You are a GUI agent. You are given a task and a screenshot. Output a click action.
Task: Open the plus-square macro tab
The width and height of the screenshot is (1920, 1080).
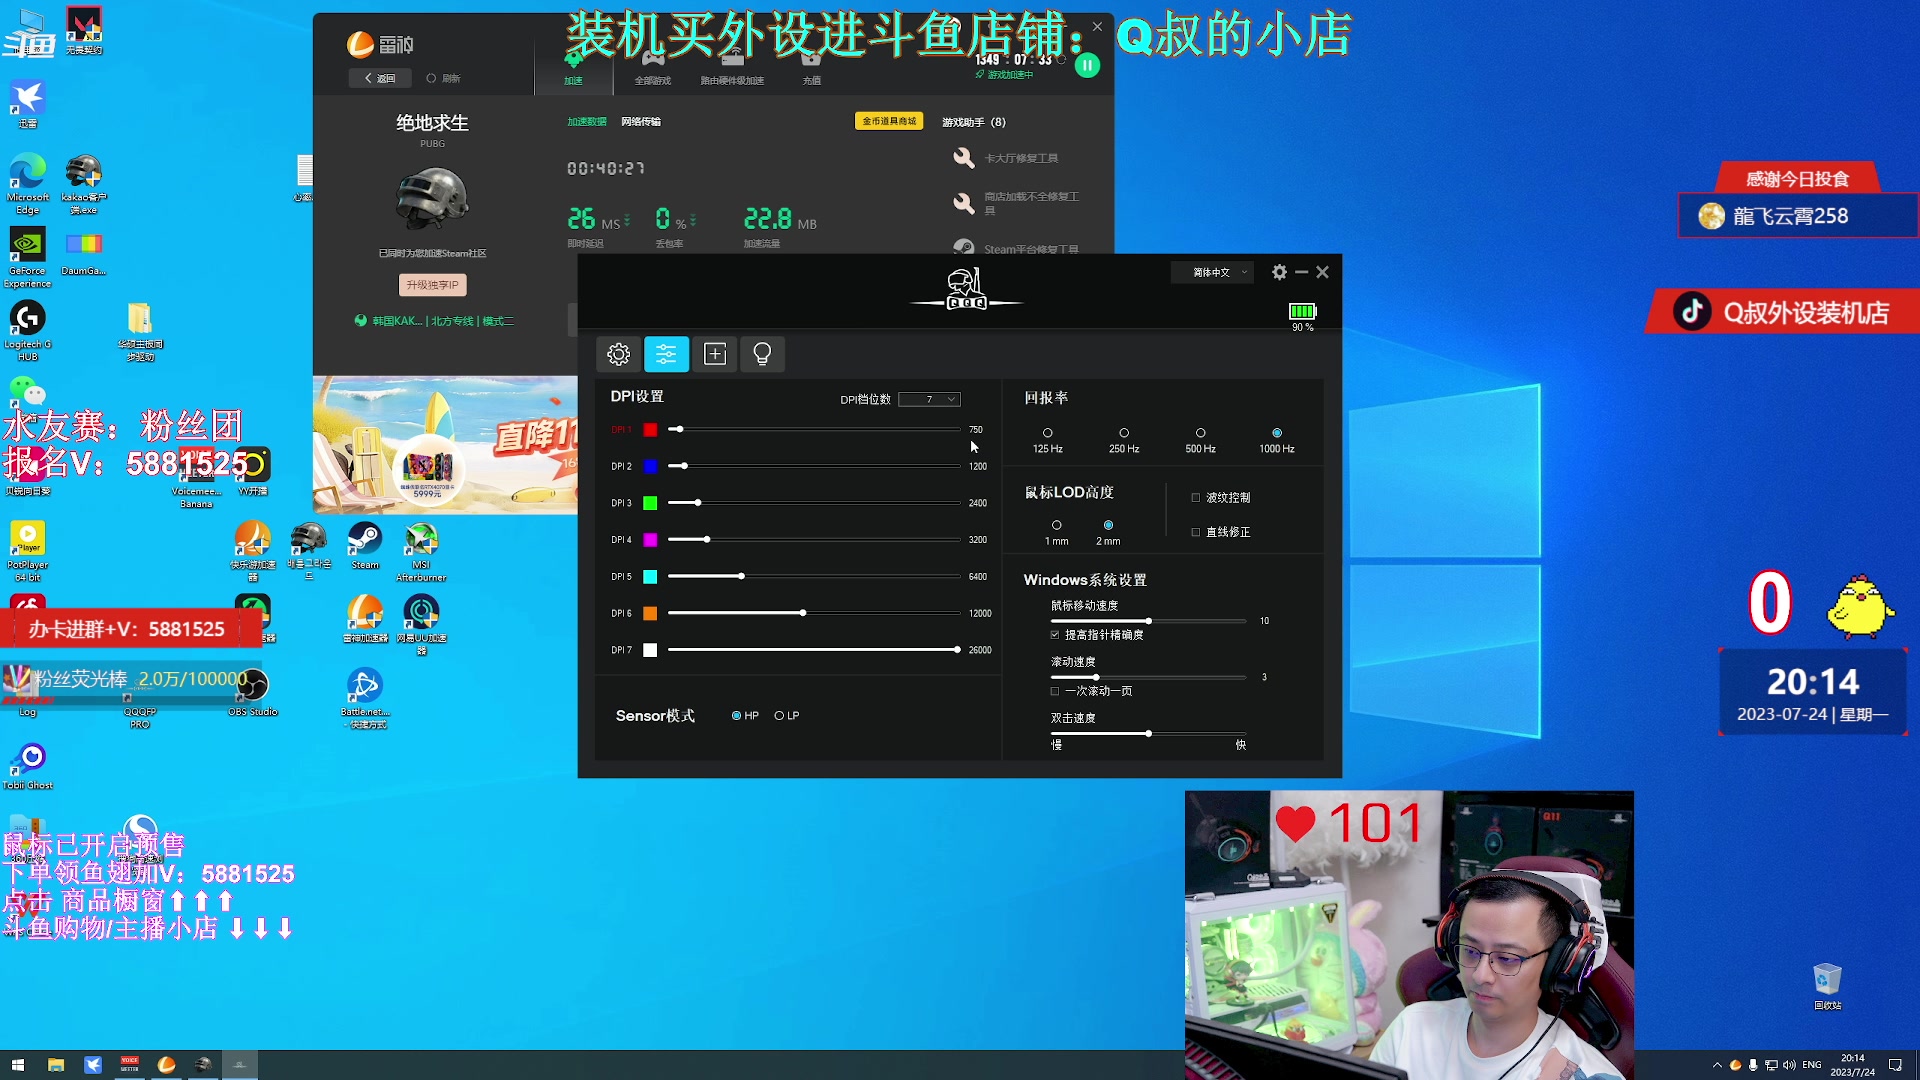[715, 354]
